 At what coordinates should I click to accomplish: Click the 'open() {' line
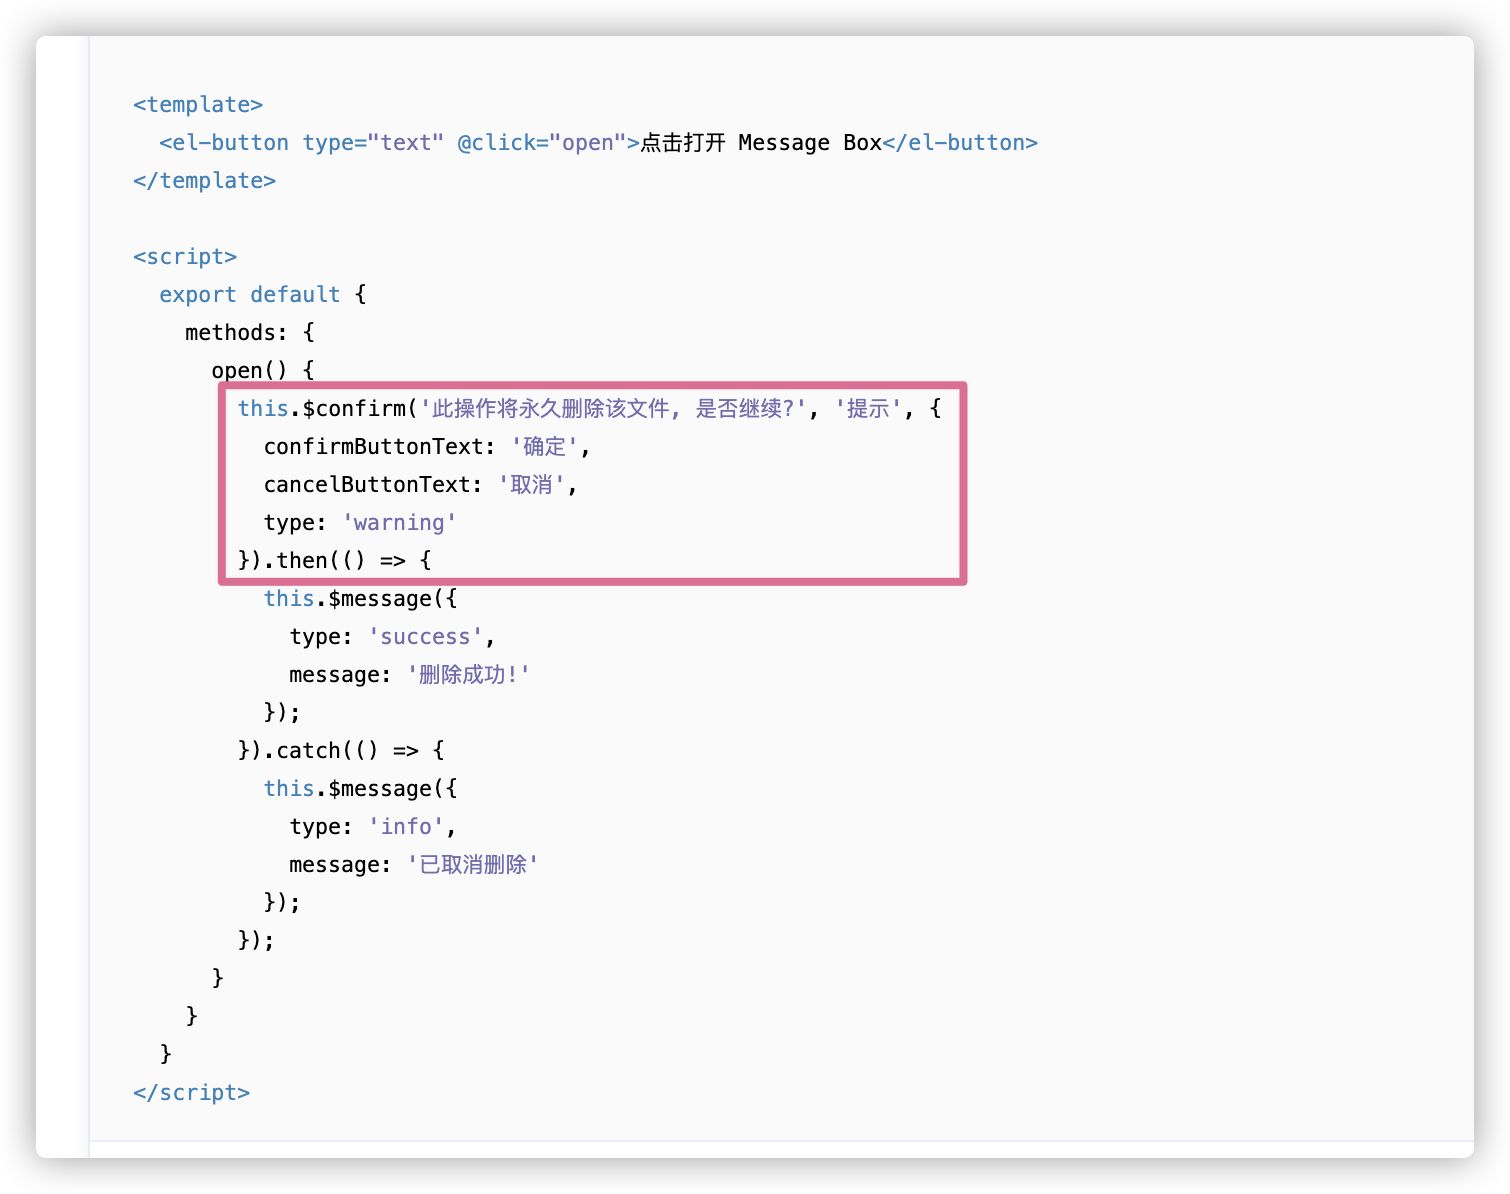click(x=263, y=371)
